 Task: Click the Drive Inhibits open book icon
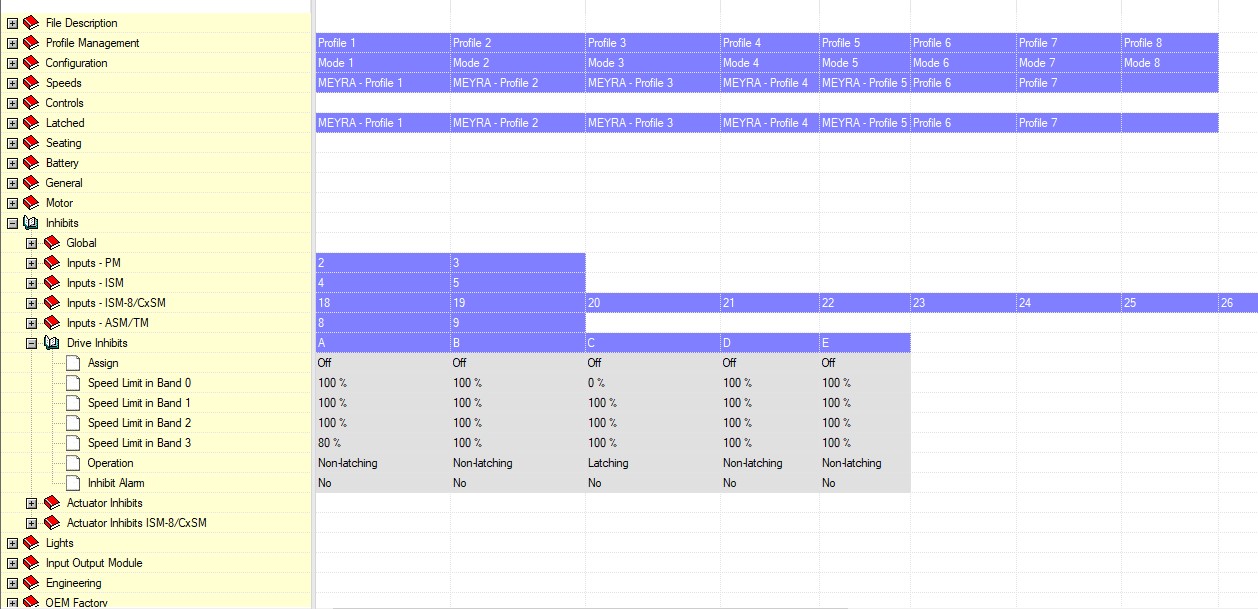(52, 343)
